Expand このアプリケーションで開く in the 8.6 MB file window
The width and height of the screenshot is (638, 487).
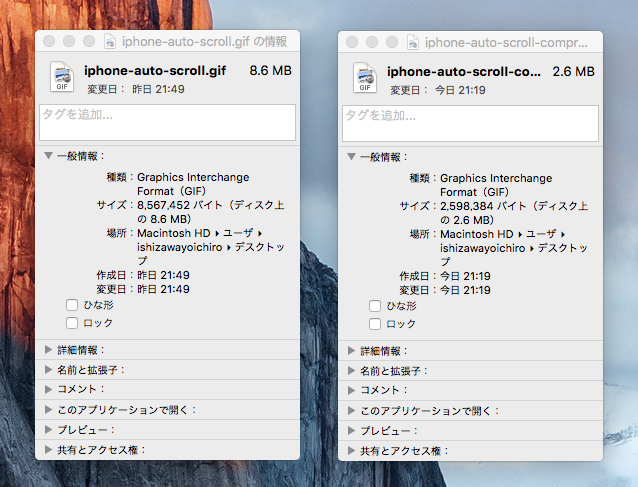point(48,409)
